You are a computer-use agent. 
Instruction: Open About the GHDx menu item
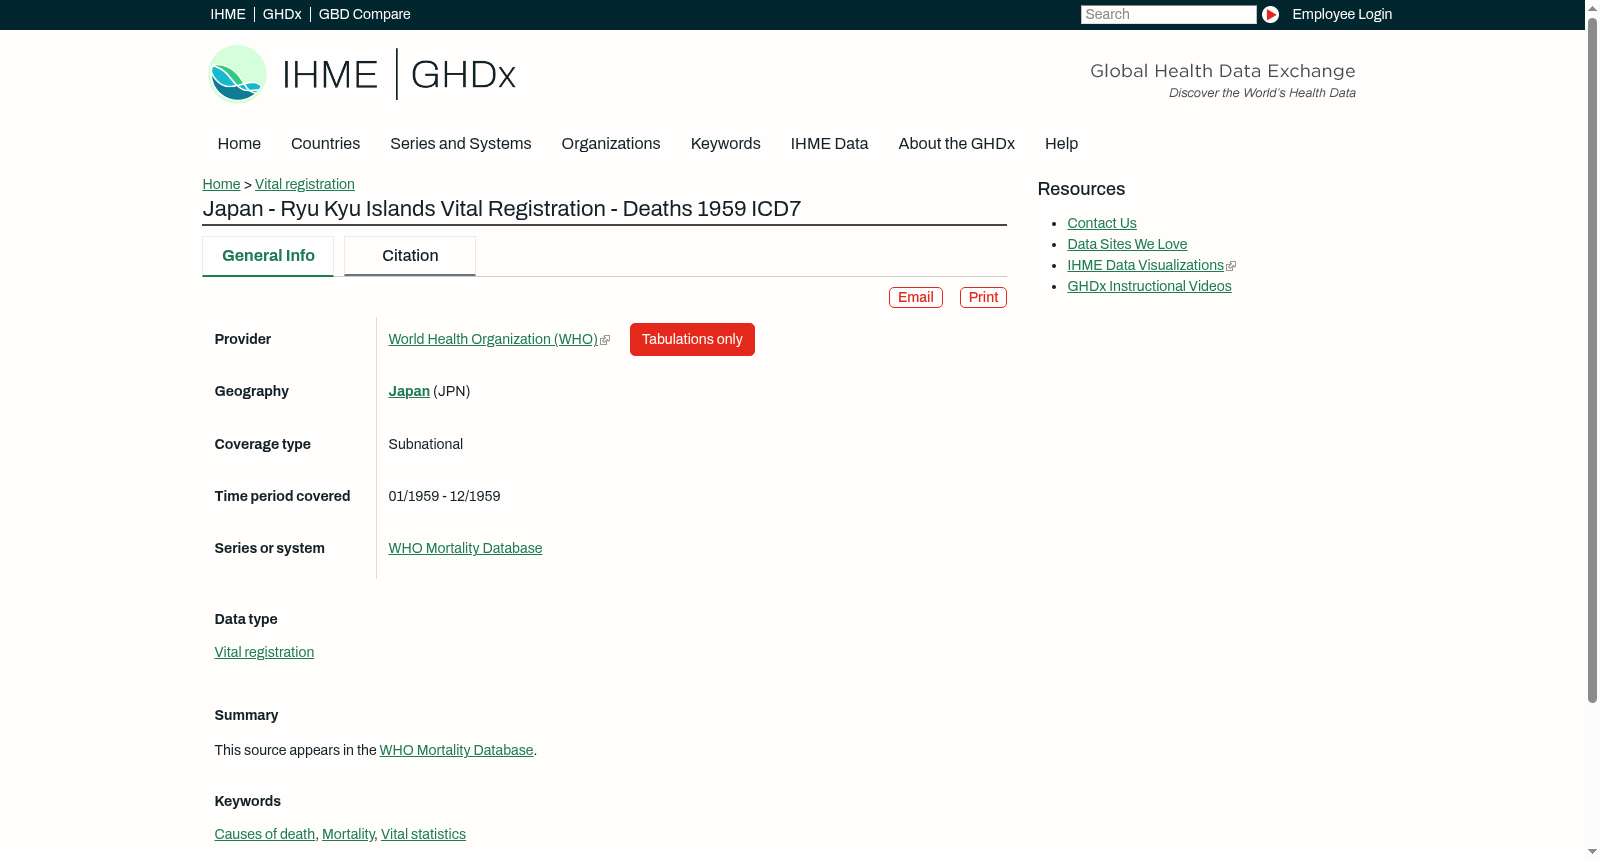point(957,144)
